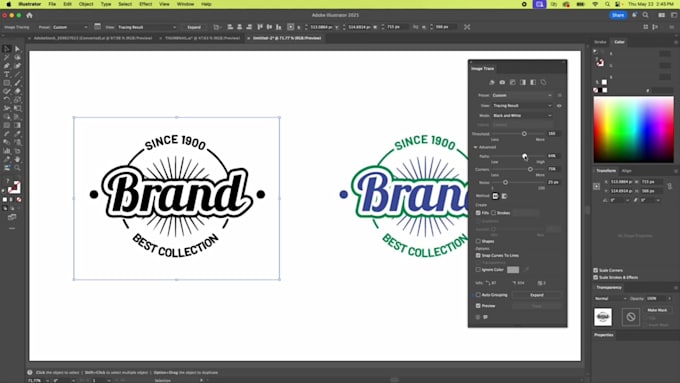This screenshot has width=680, height=383.
Task: Enable the Auto Grouping checkbox
Action: click(x=478, y=295)
